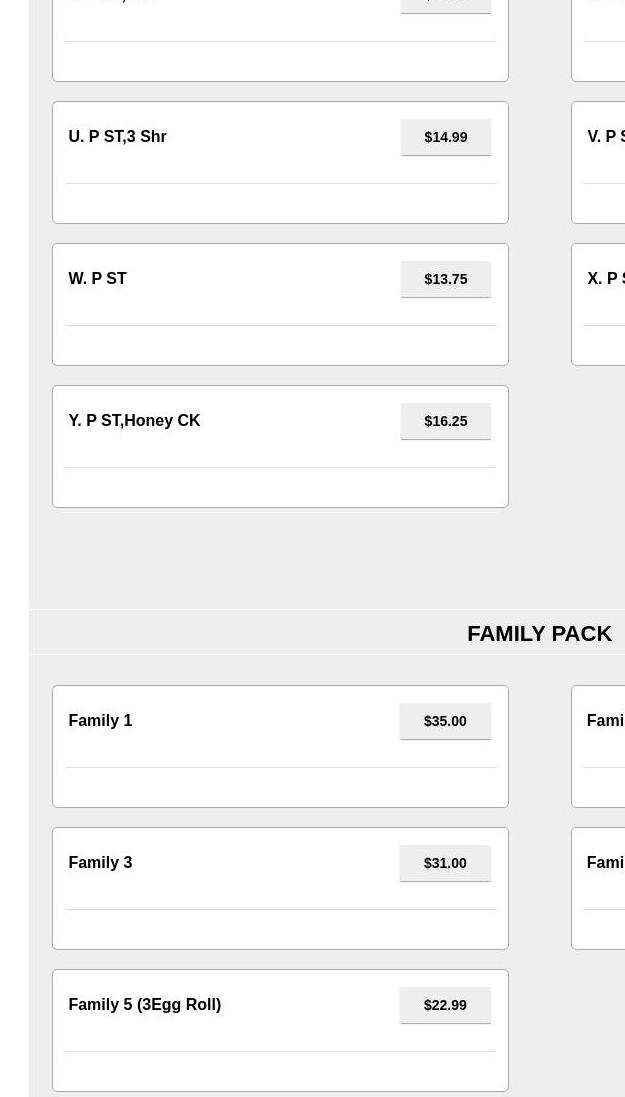Select the cut-off V. P S item

click(x=606, y=137)
